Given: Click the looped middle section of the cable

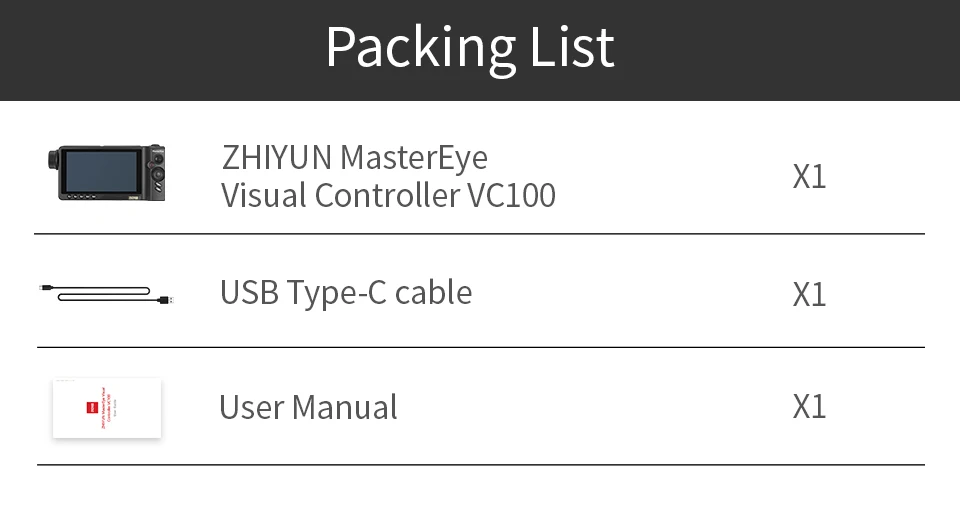Looking at the screenshot, I should tap(104, 294).
